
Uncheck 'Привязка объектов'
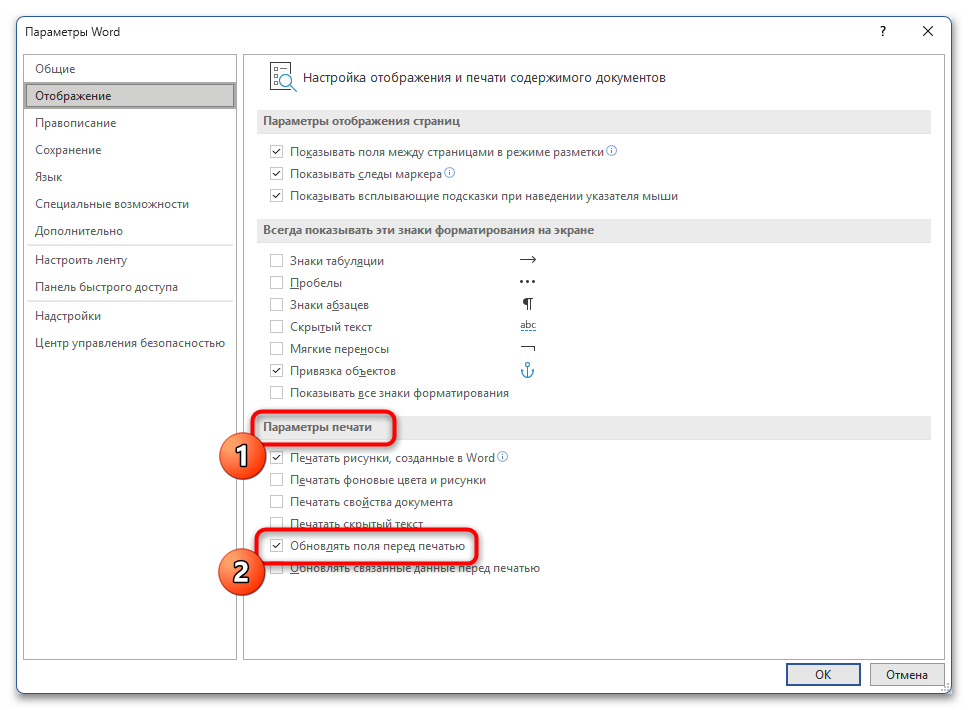coord(277,371)
